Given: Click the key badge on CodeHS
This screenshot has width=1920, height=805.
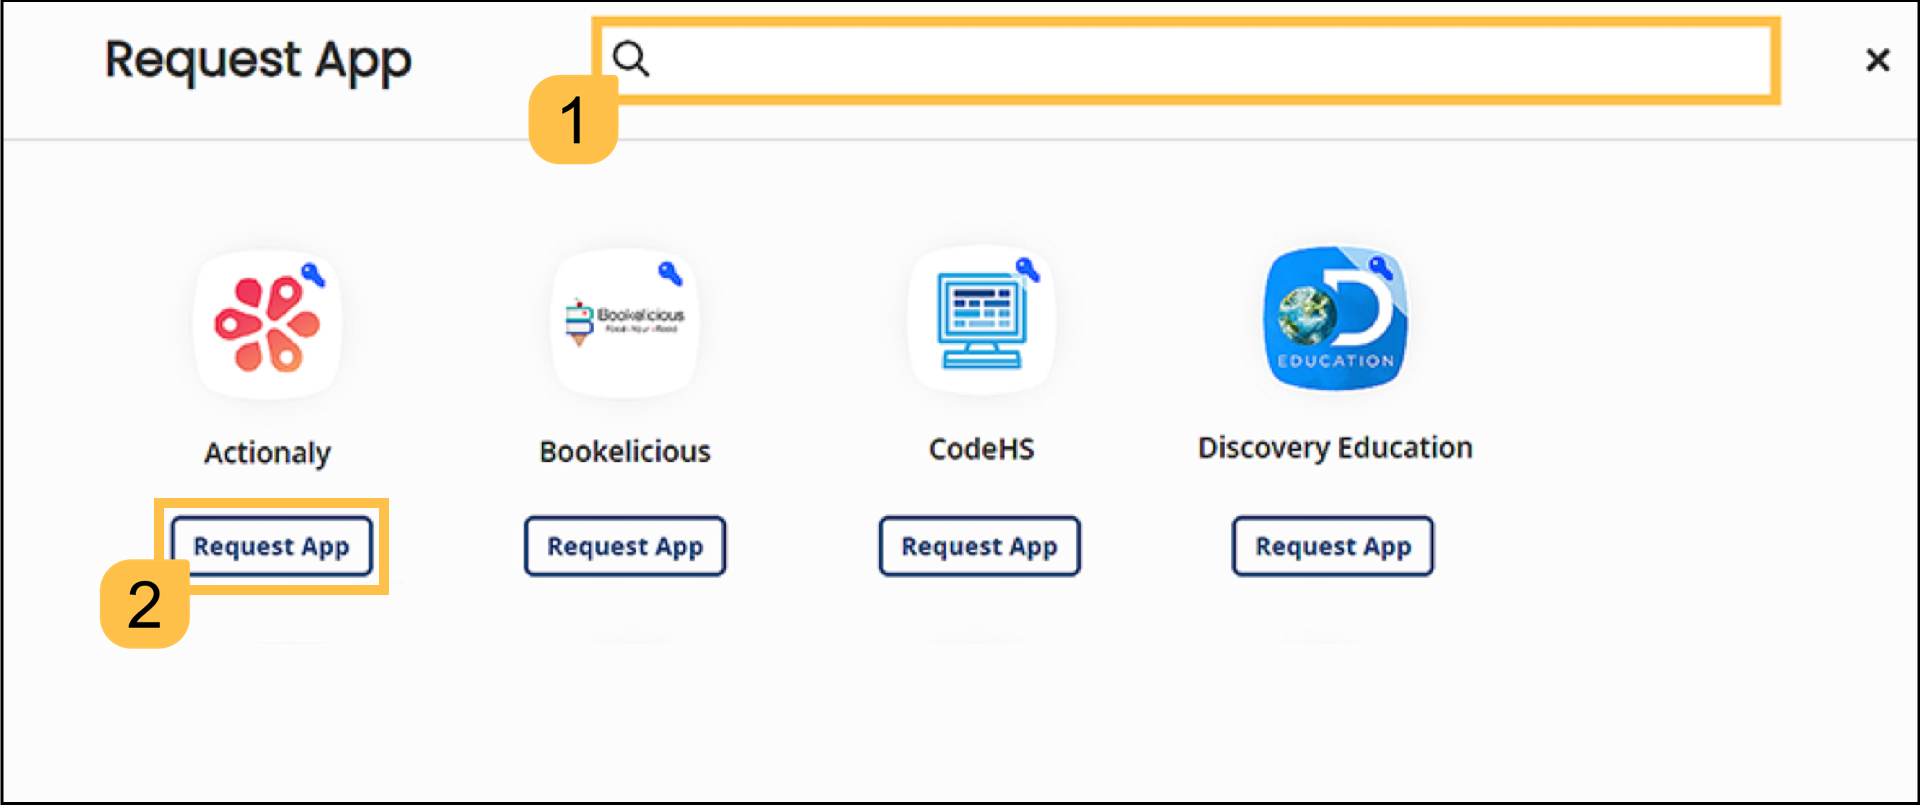Looking at the screenshot, I should point(1027,269).
